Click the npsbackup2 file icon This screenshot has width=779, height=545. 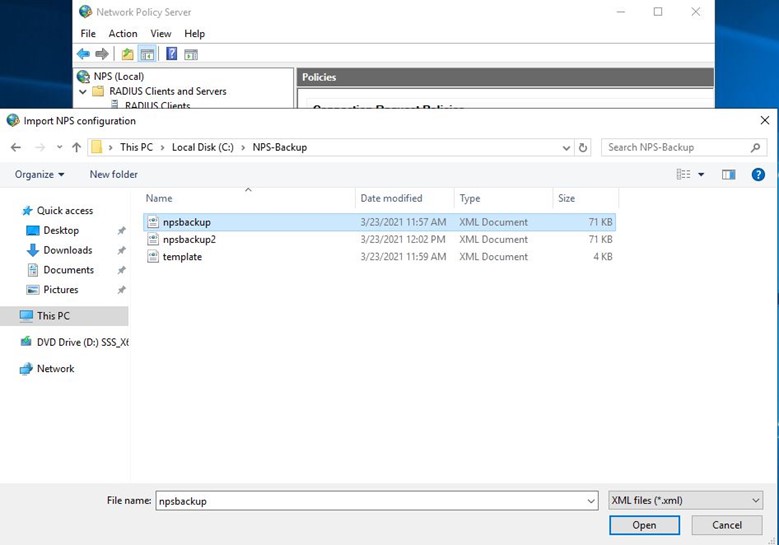click(x=153, y=239)
